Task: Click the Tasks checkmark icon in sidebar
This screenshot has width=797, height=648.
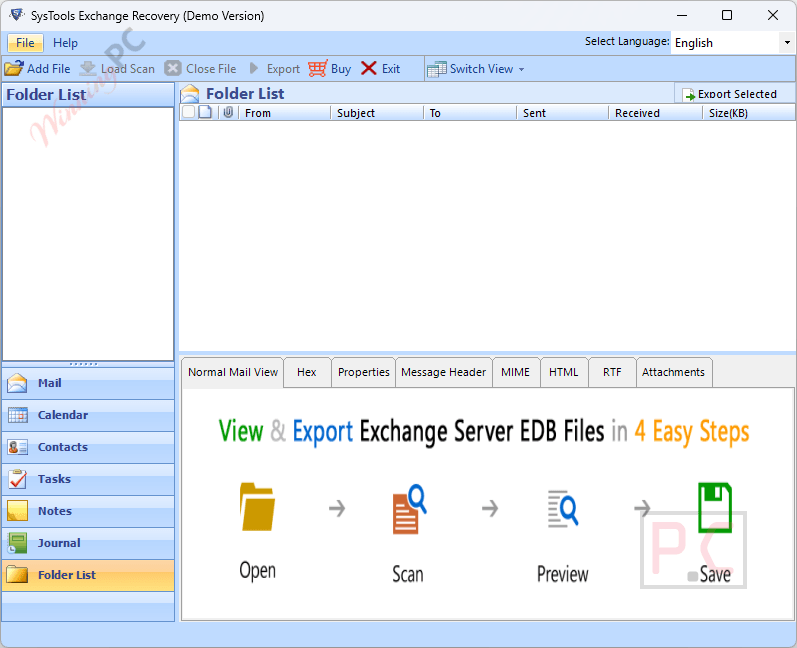Action: pyautogui.click(x=18, y=479)
